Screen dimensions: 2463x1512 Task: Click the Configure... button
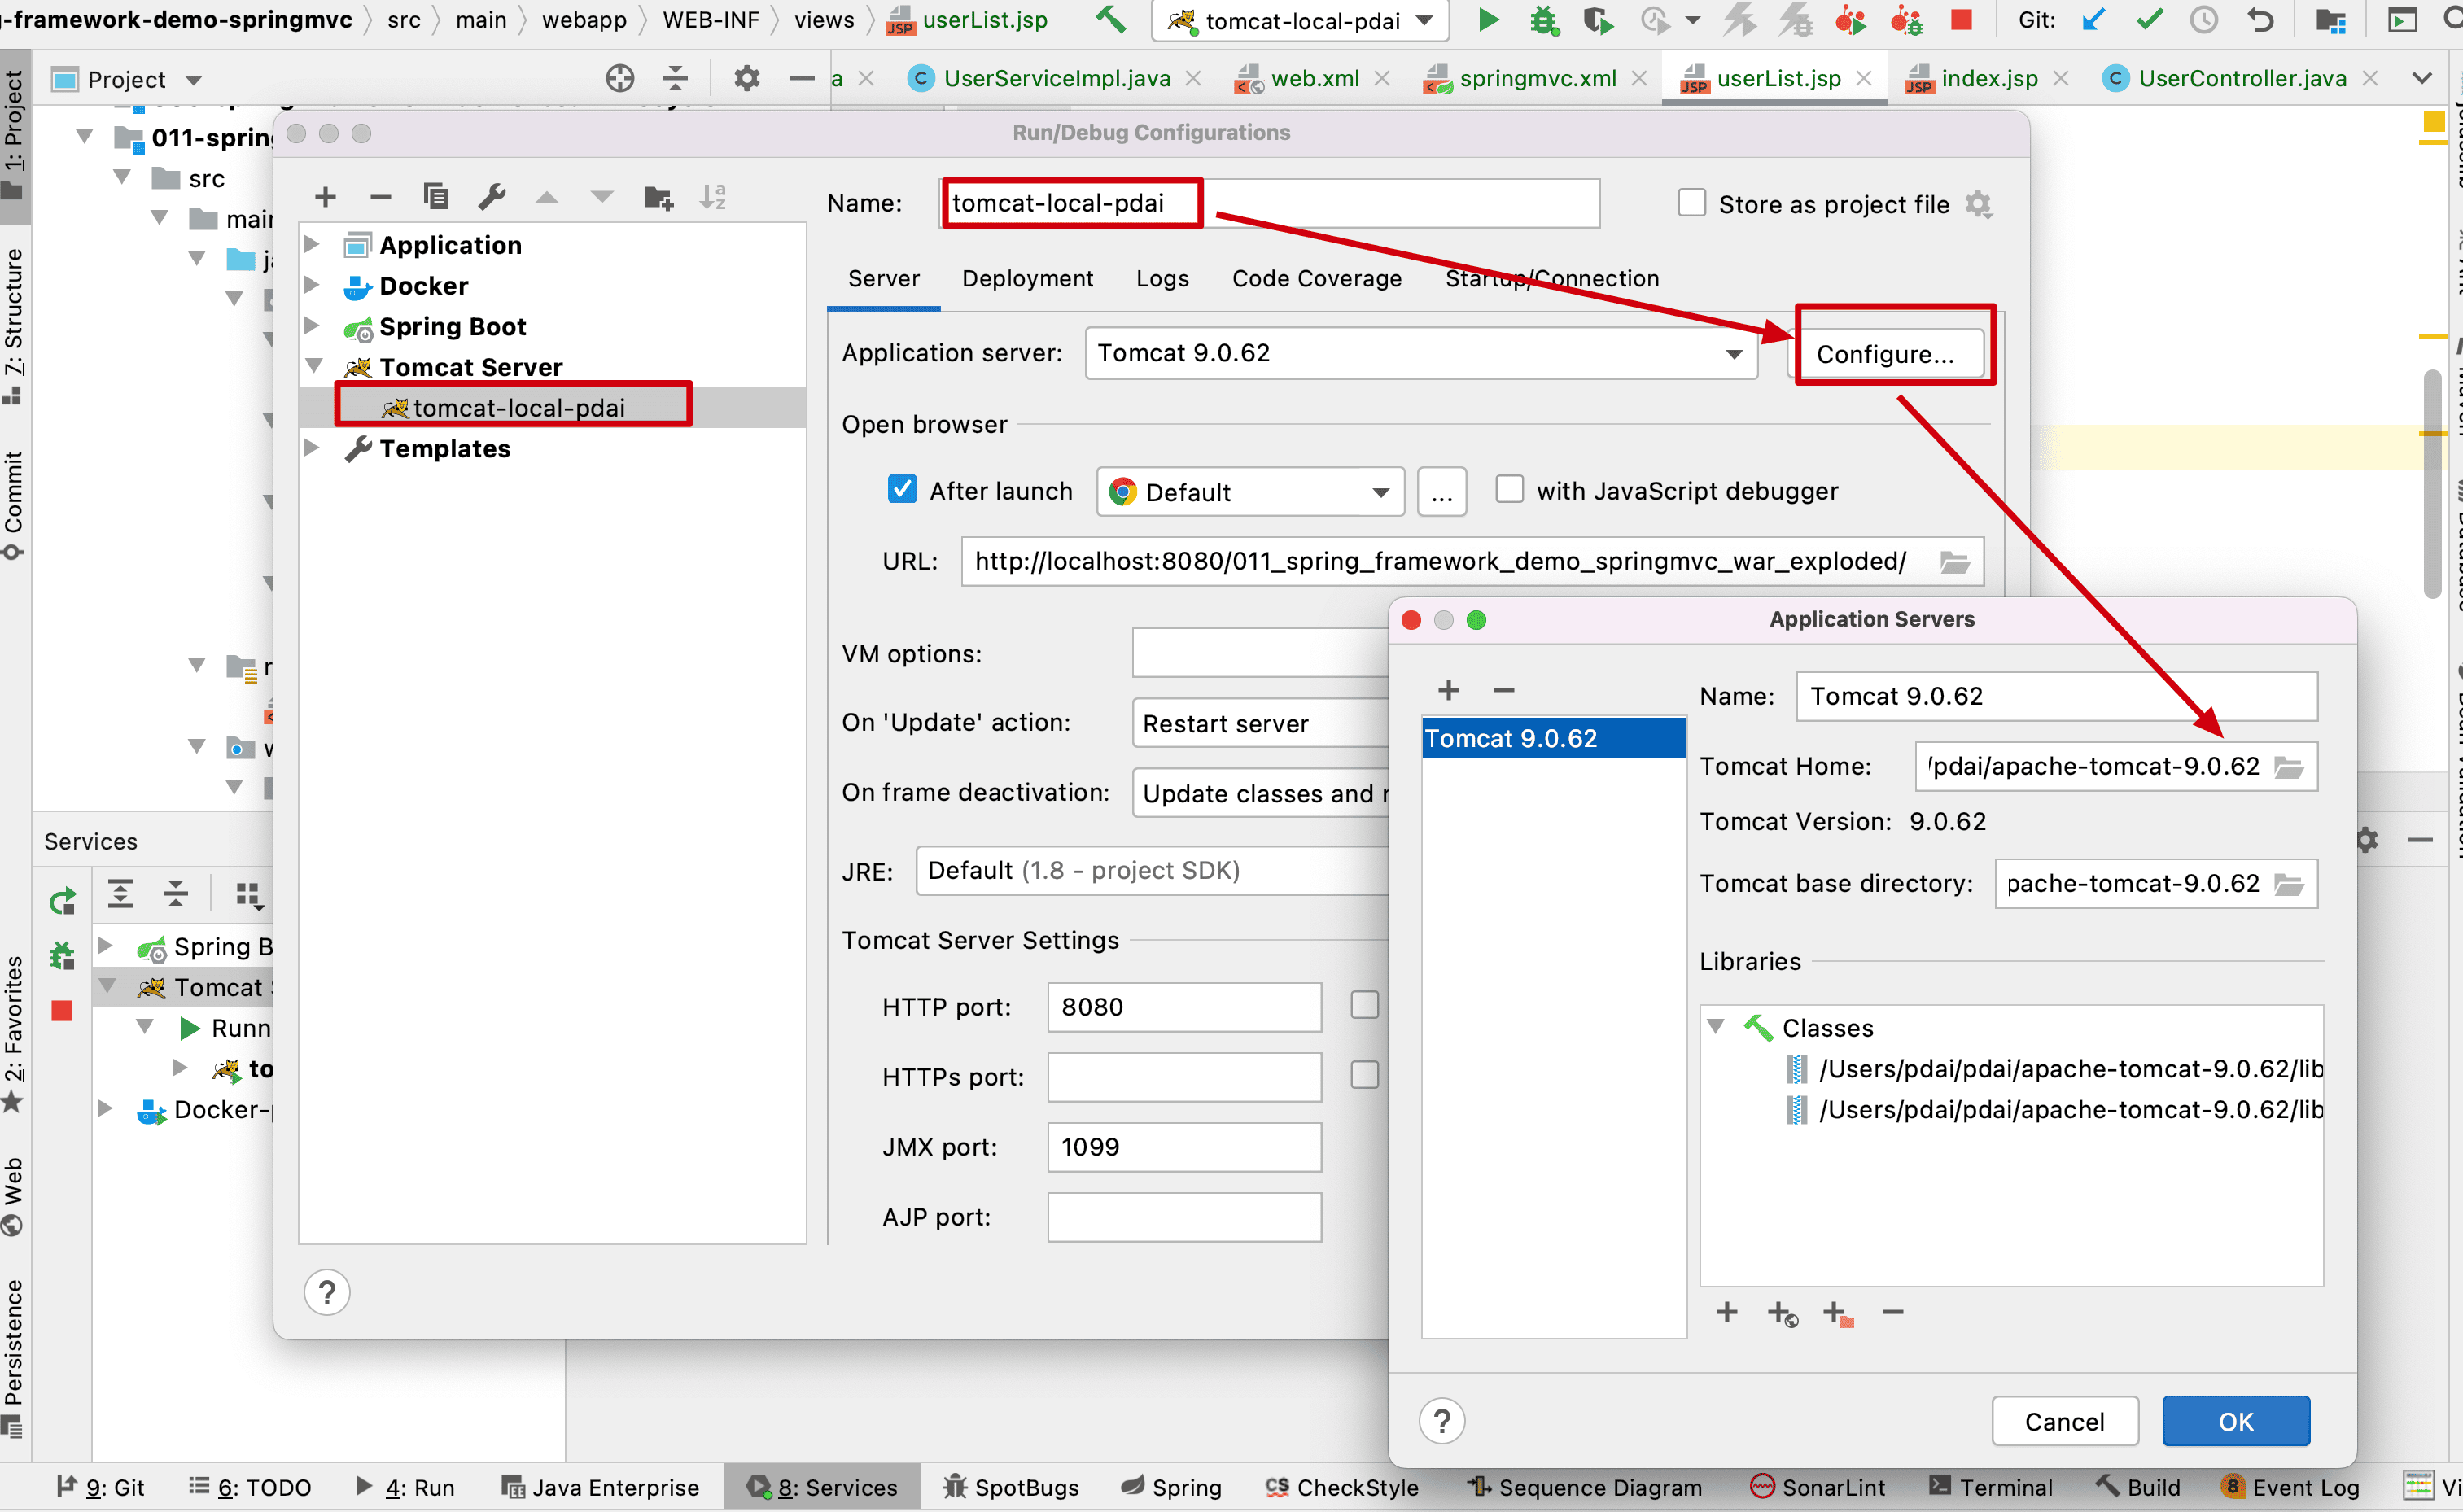click(x=1884, y=354)
